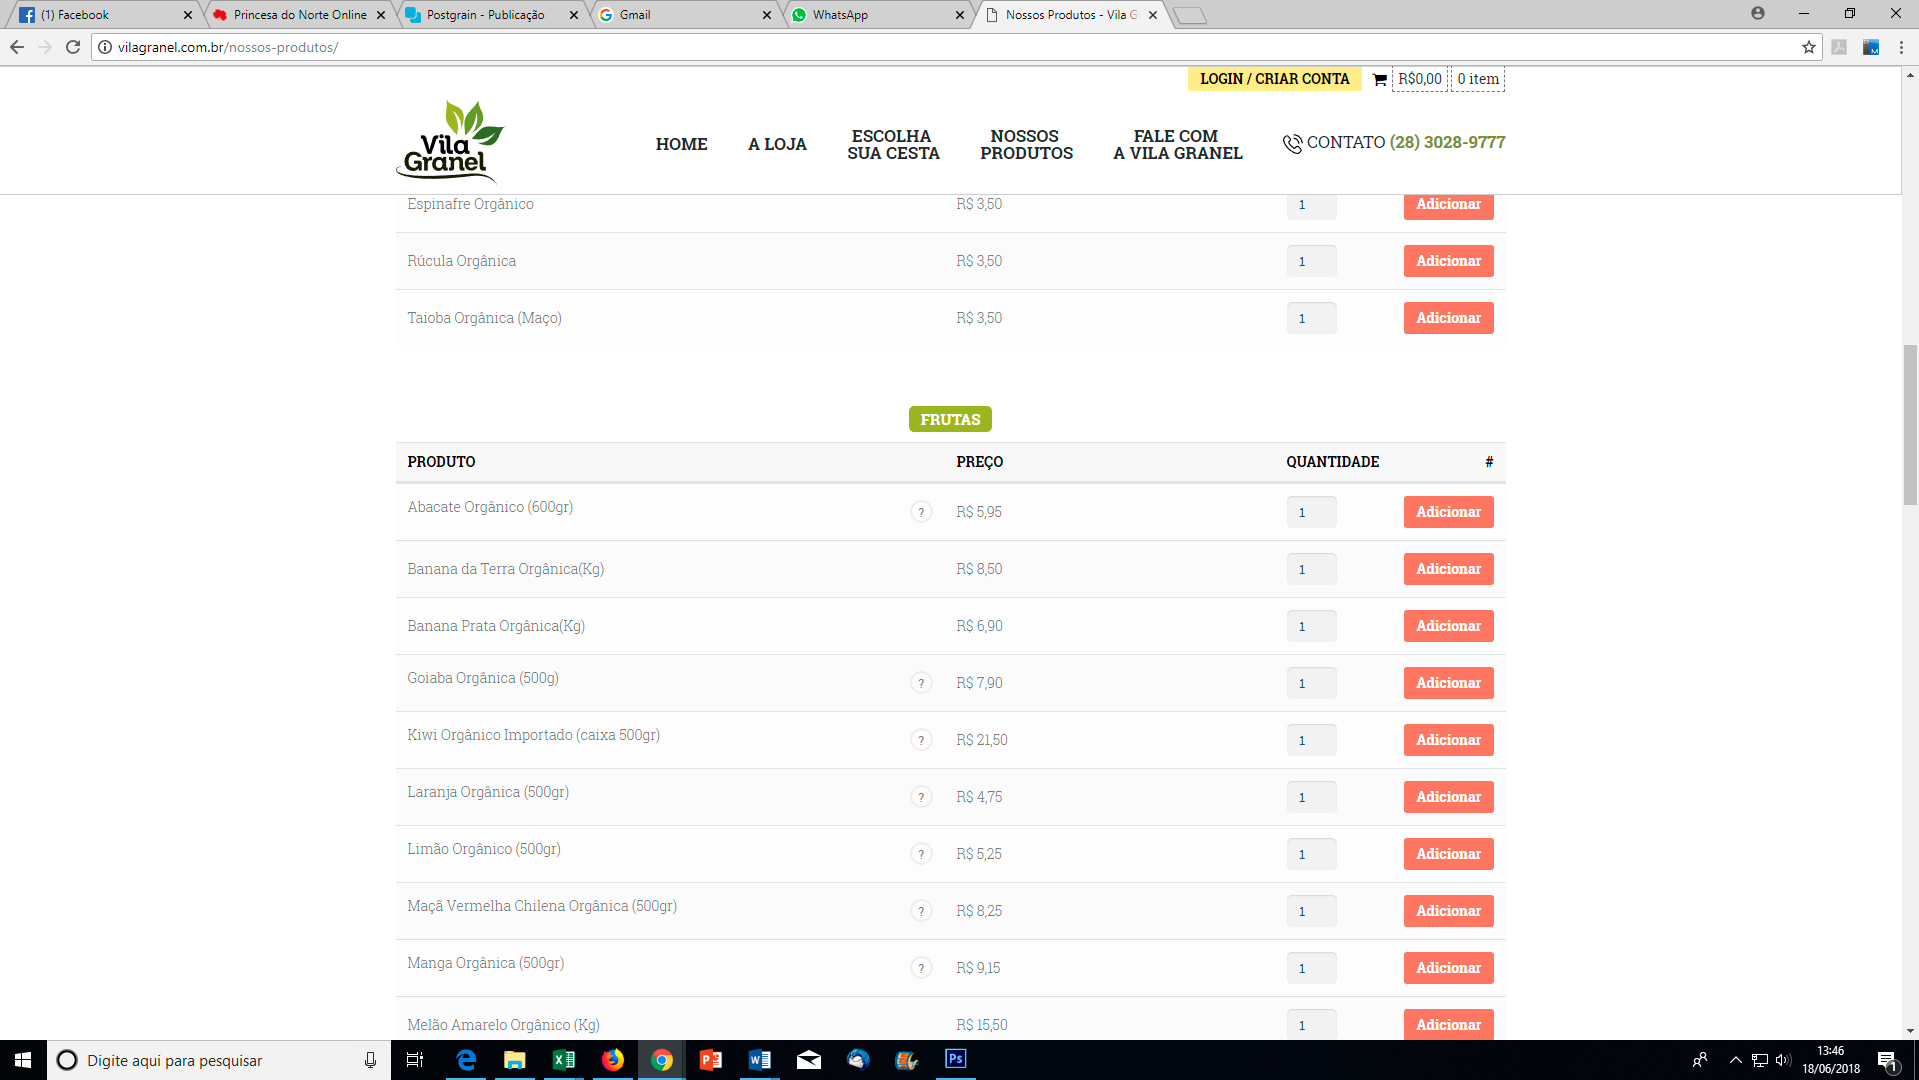Open Photoshop from taskbar
The width and height of the screenshot is (1919, 1080).
click(956, 1060)
